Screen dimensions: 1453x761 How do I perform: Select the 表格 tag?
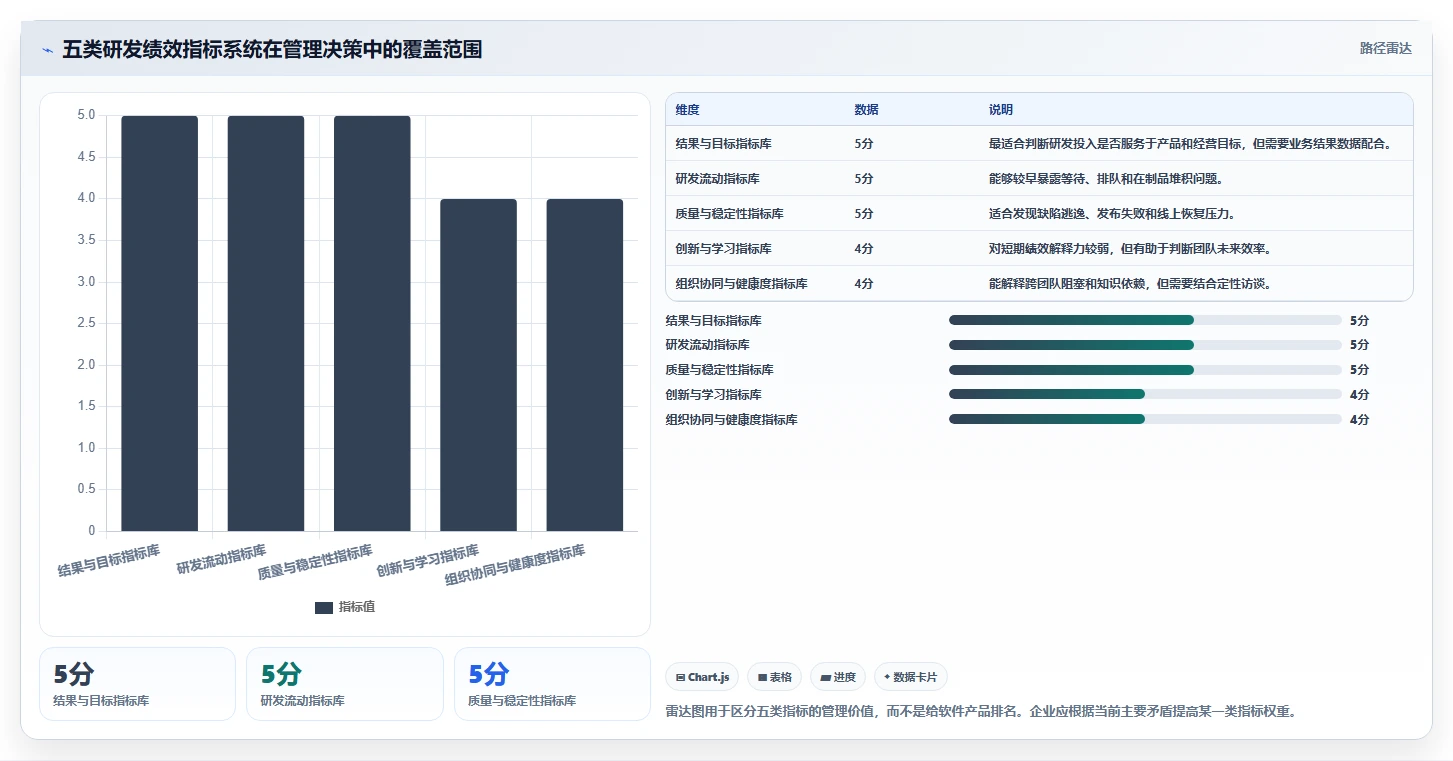775,677
